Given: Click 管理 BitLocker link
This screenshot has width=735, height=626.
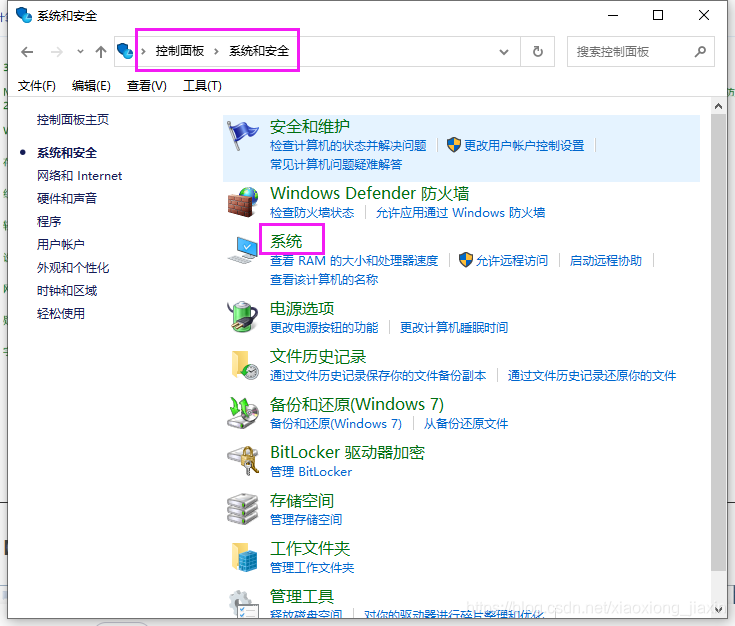Looking at the screenshot, I should (311, 471).
